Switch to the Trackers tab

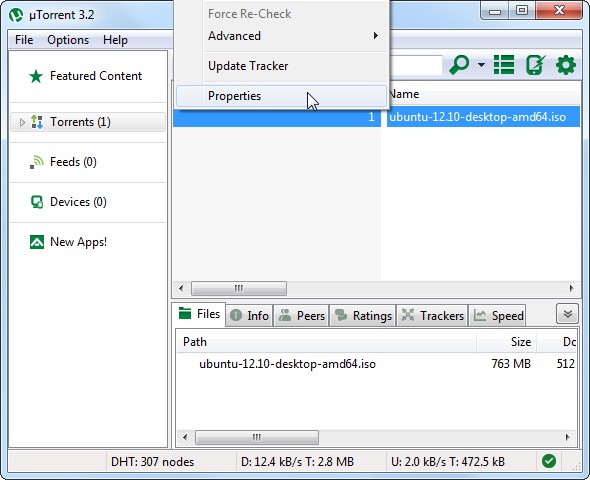433,315
